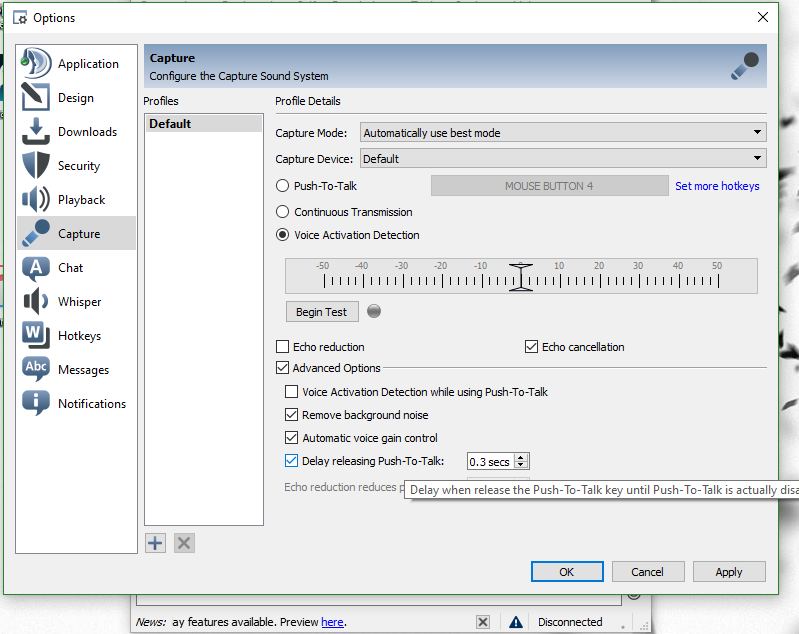Screen dimensions: 799x634
Task: Click the microphone icon in Capture header
Action: 745,66
